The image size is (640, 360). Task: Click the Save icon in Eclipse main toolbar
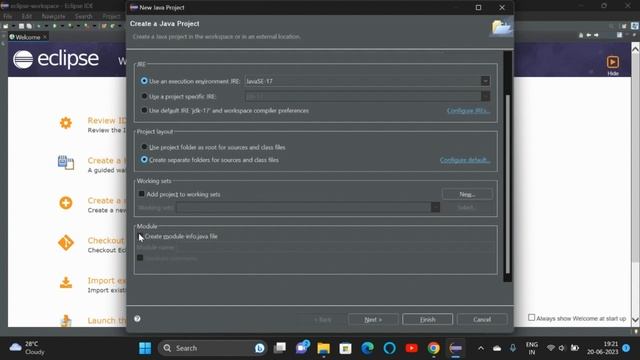pyautogui.click(x=21, y=26)
